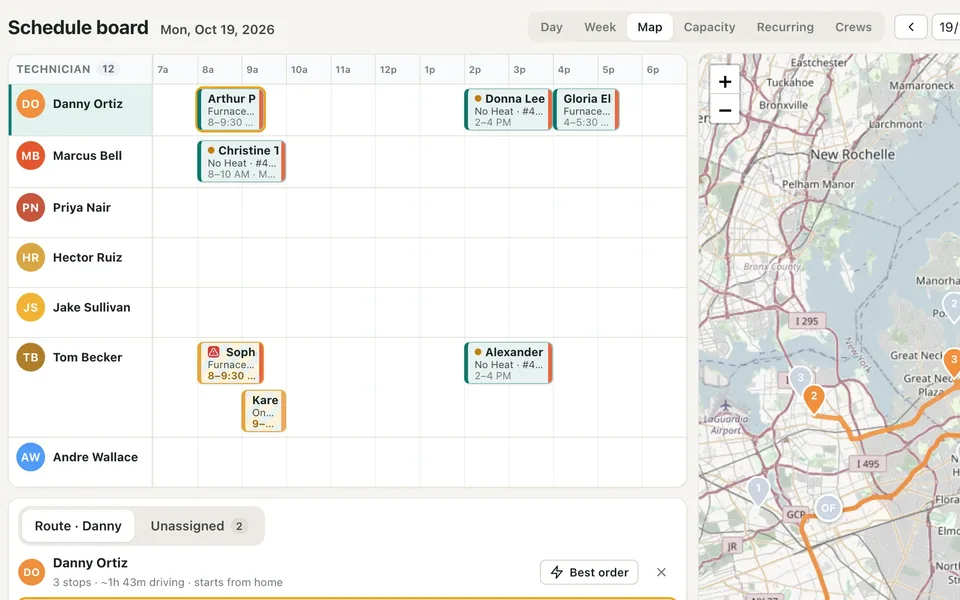960x600 pixels.
Task: Open the Crews tab
Action: click(853, 27)
